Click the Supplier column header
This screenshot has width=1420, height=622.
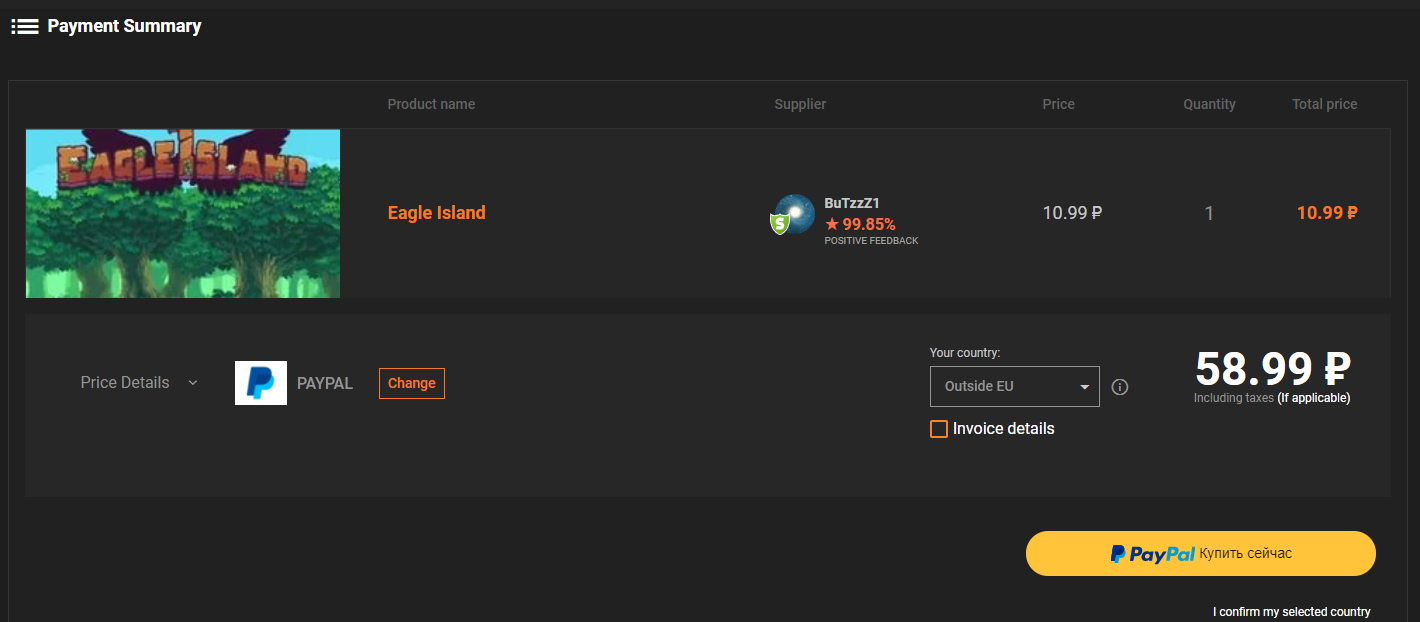(x=800, y=104)
